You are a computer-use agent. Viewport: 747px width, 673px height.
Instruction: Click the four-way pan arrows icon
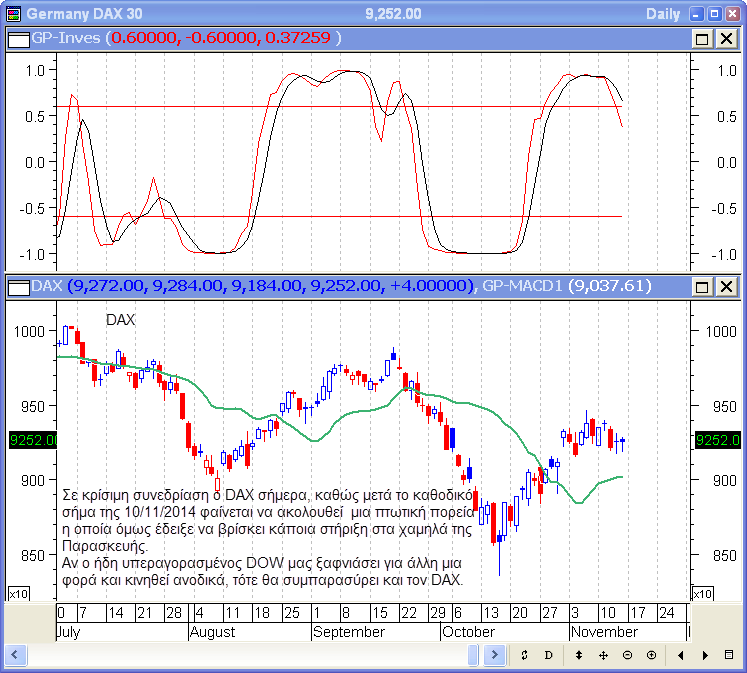[x=603, y=655]
